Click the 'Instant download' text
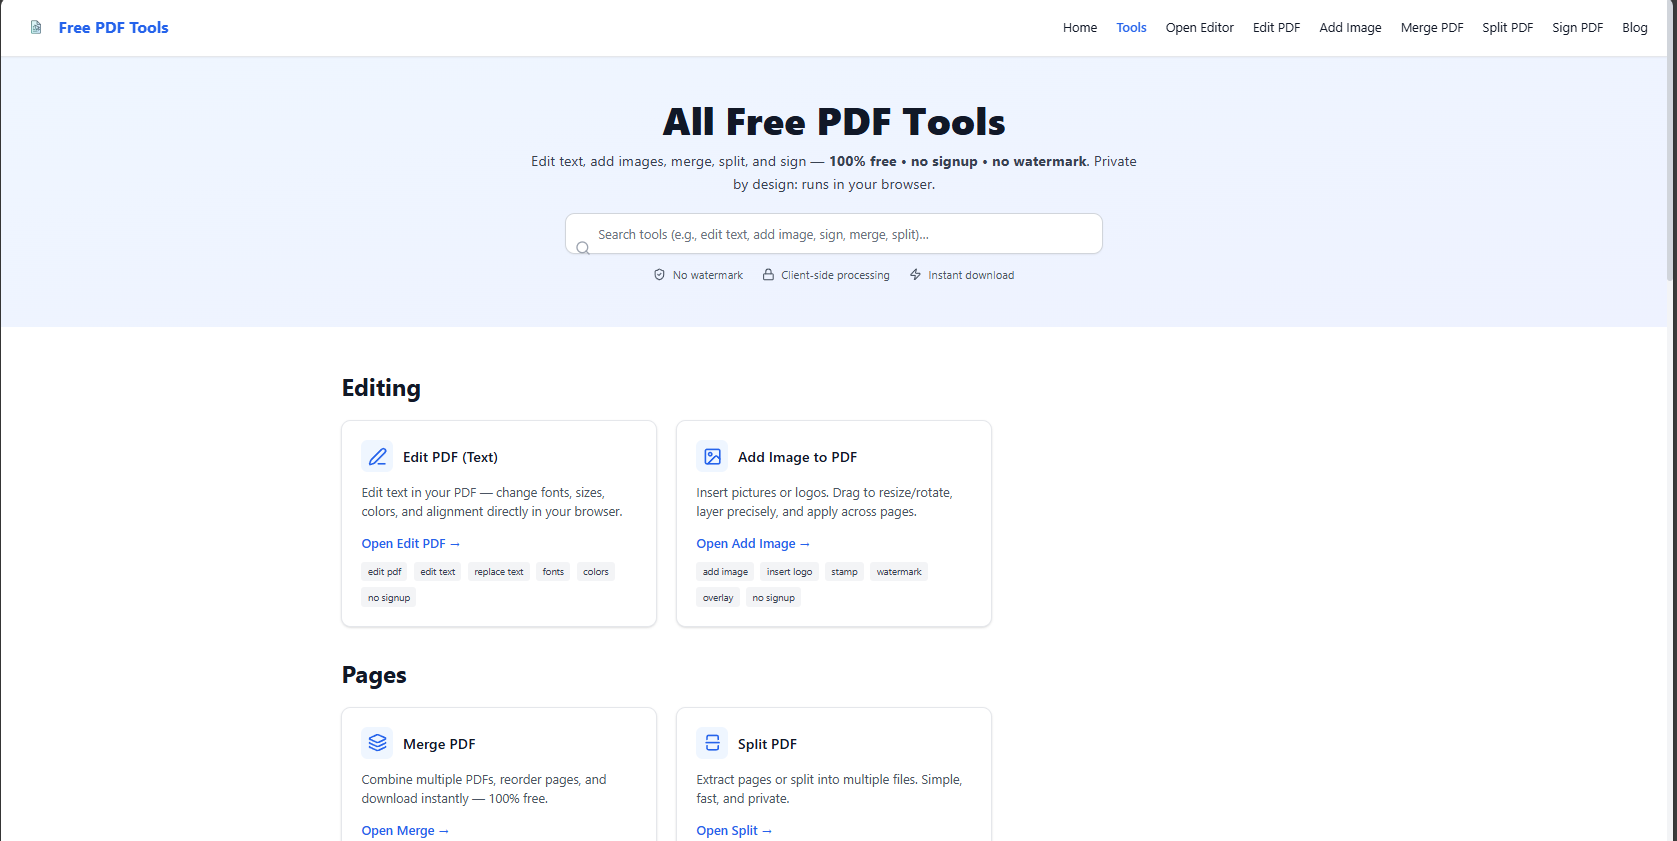 pyautogui.click(x=971, y=275)
